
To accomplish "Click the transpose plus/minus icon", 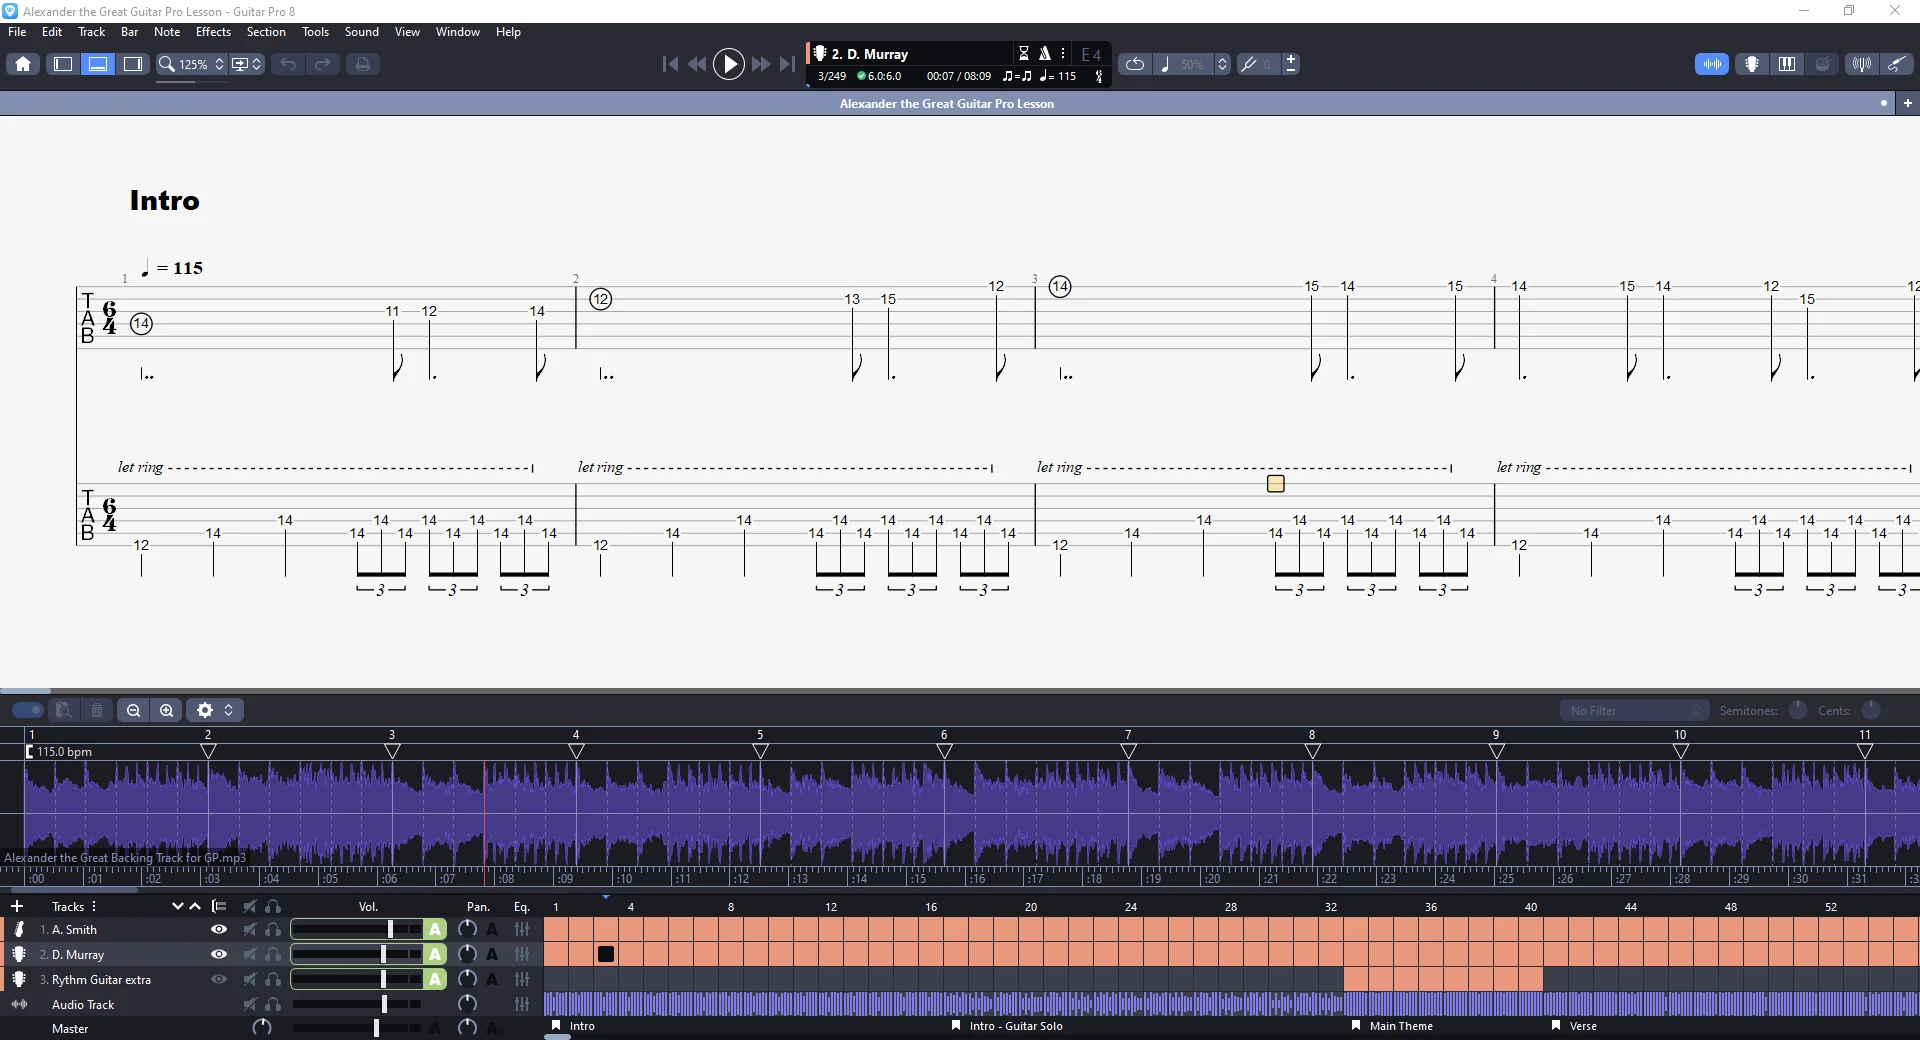I will pyautogui.click(x=1291, y=64).
